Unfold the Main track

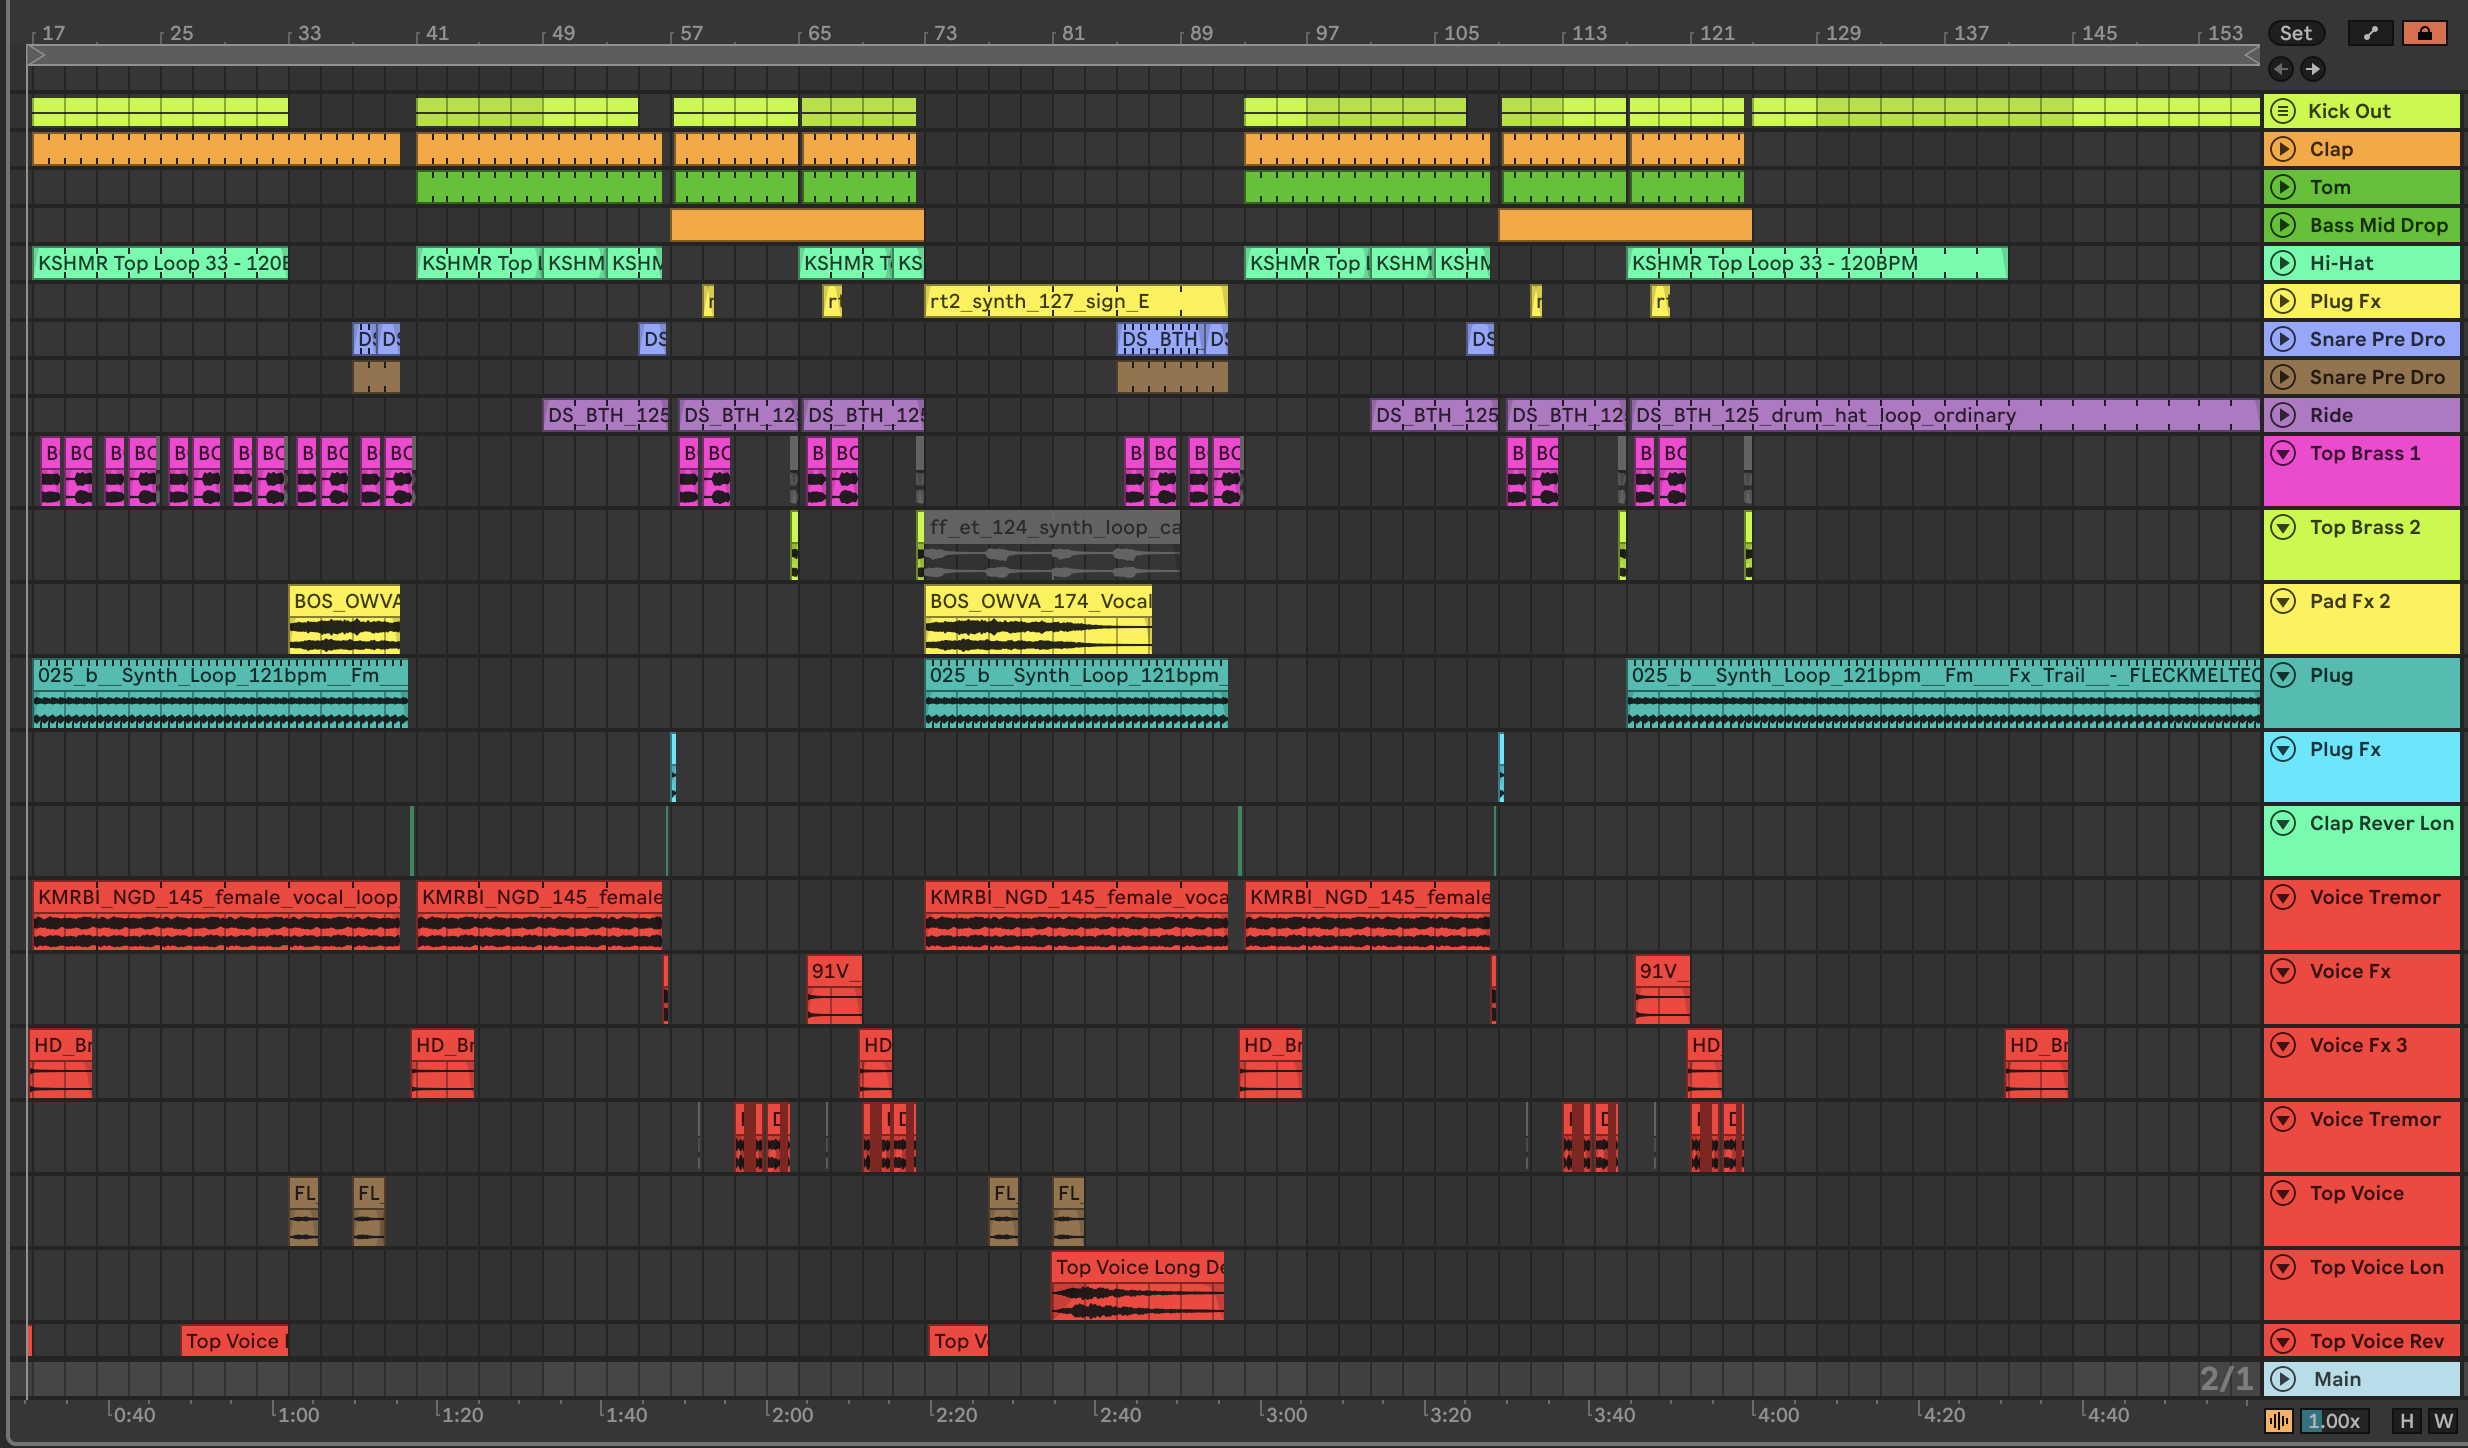[x=2283, y=1379]
